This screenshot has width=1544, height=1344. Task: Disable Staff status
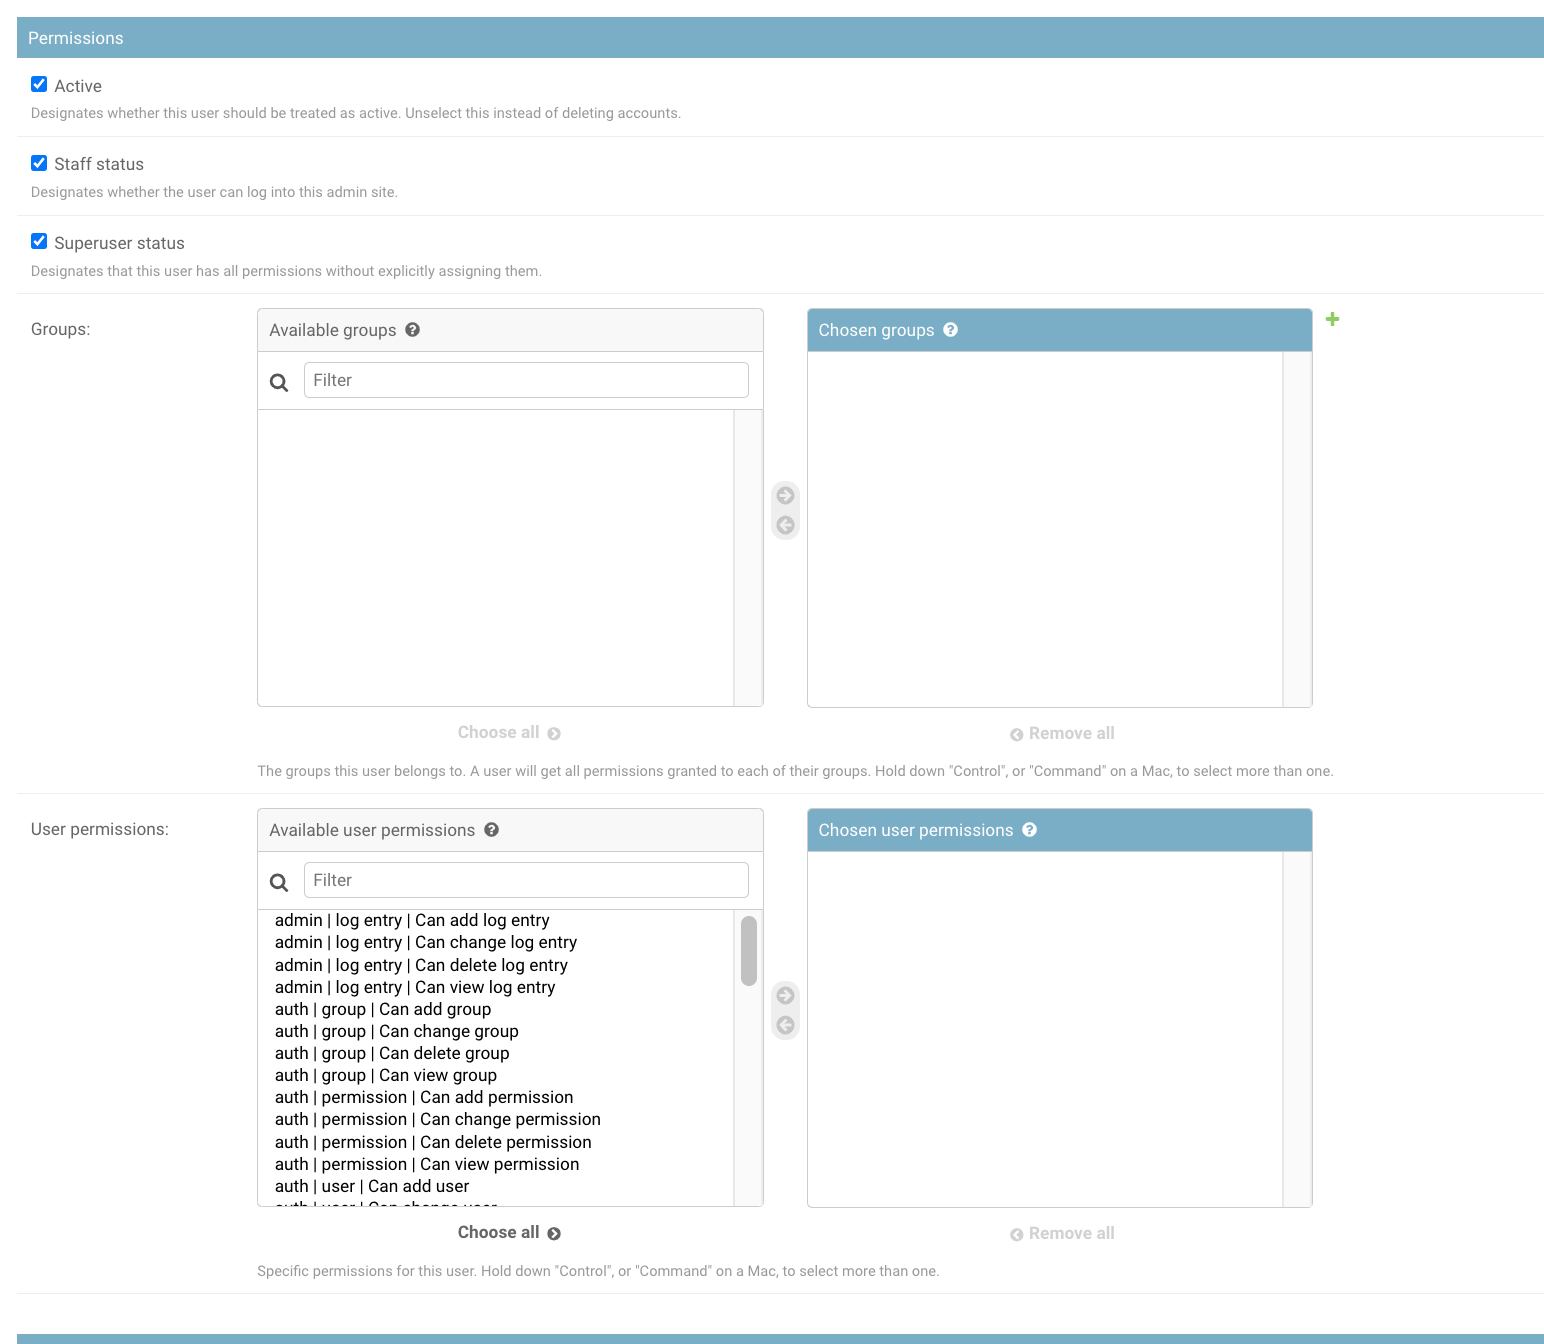click(39, 163)
